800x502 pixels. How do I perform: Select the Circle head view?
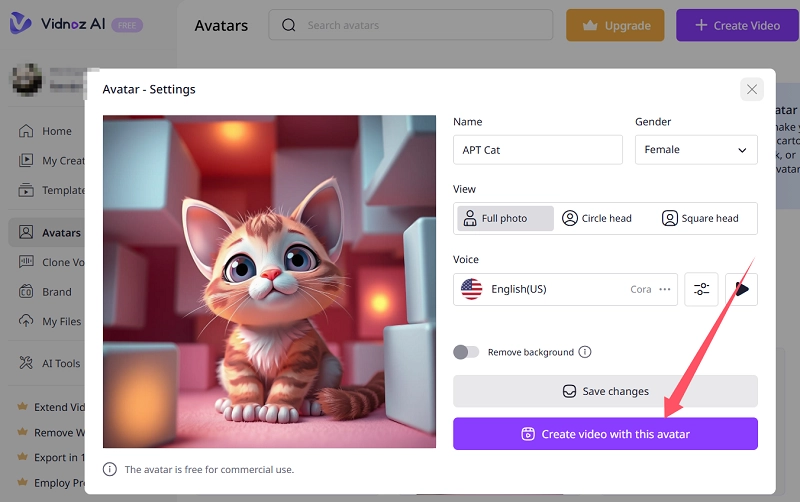pos(597,218)
